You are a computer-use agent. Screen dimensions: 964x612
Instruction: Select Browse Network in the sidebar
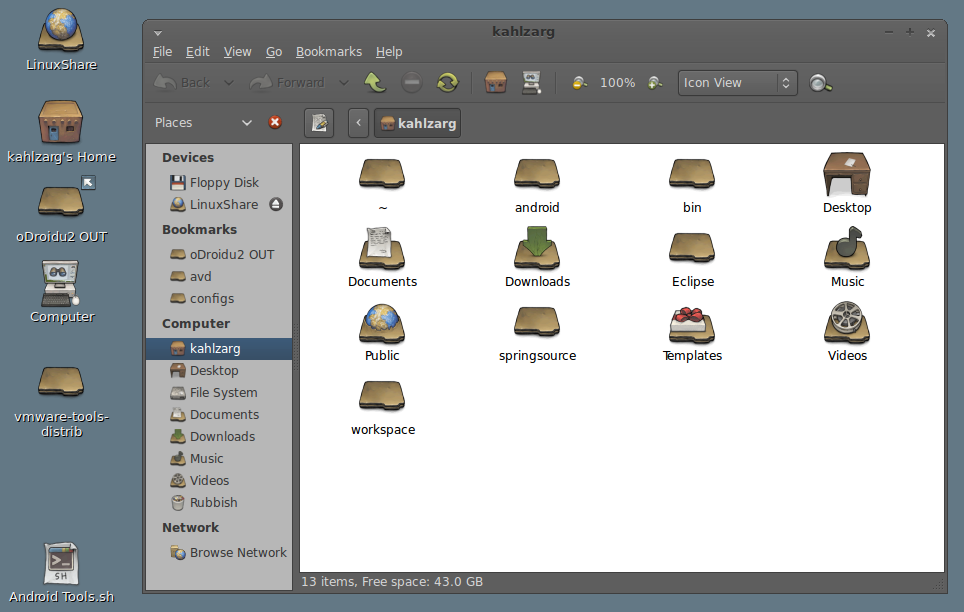pos(237,552)
